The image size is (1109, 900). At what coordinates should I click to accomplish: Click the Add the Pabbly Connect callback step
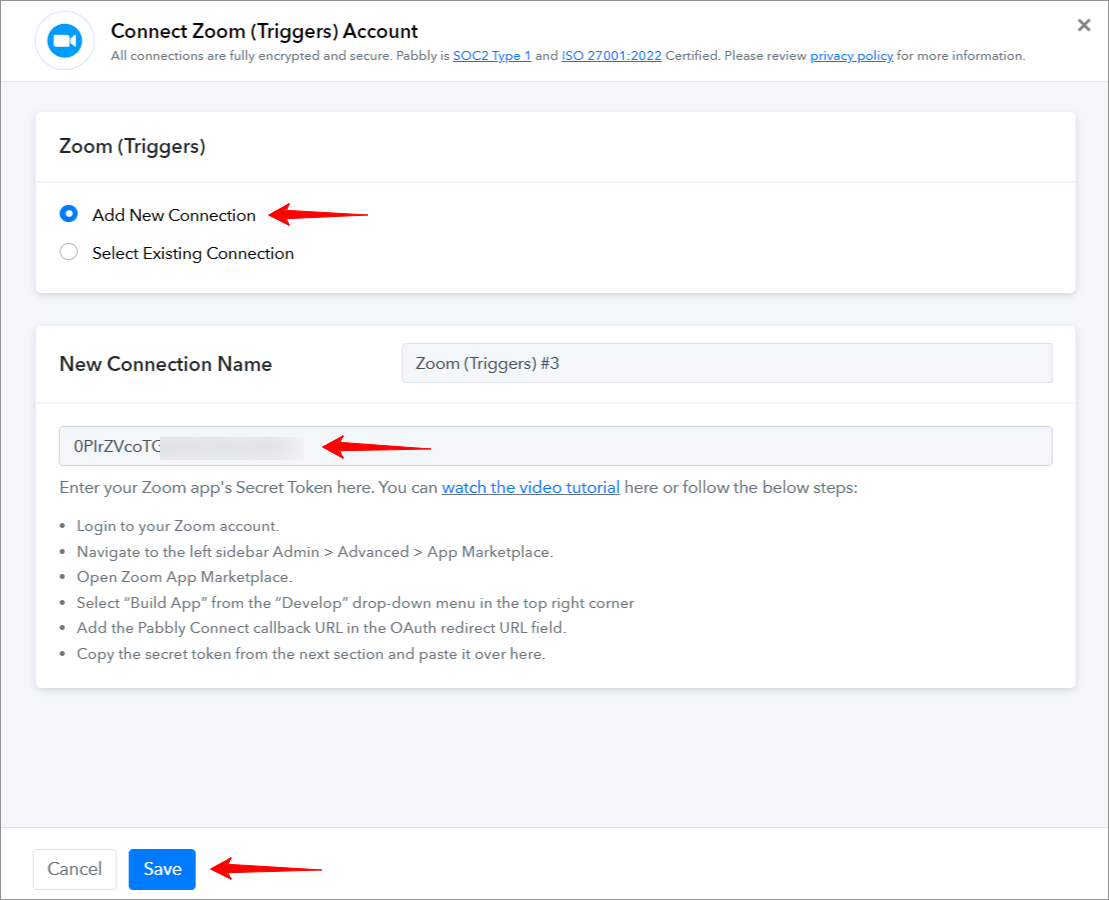[321, 628]
